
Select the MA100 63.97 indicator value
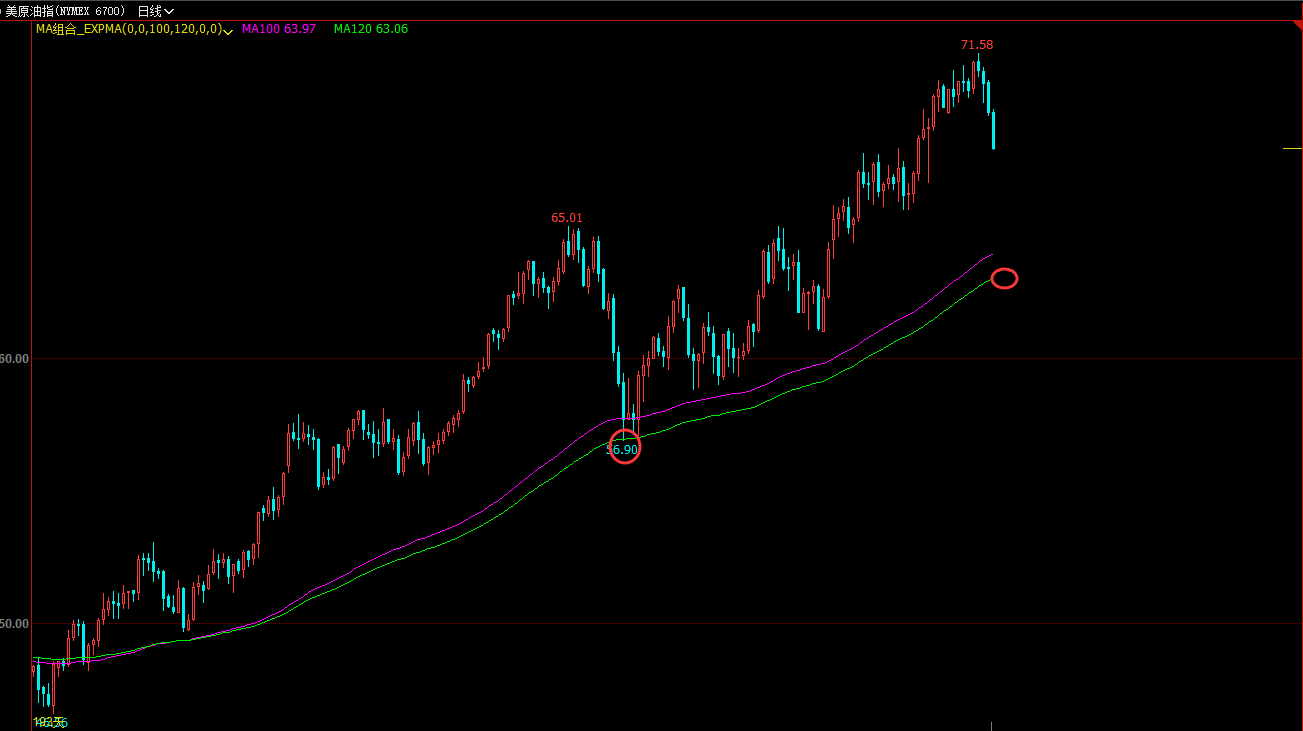point(279,29)
